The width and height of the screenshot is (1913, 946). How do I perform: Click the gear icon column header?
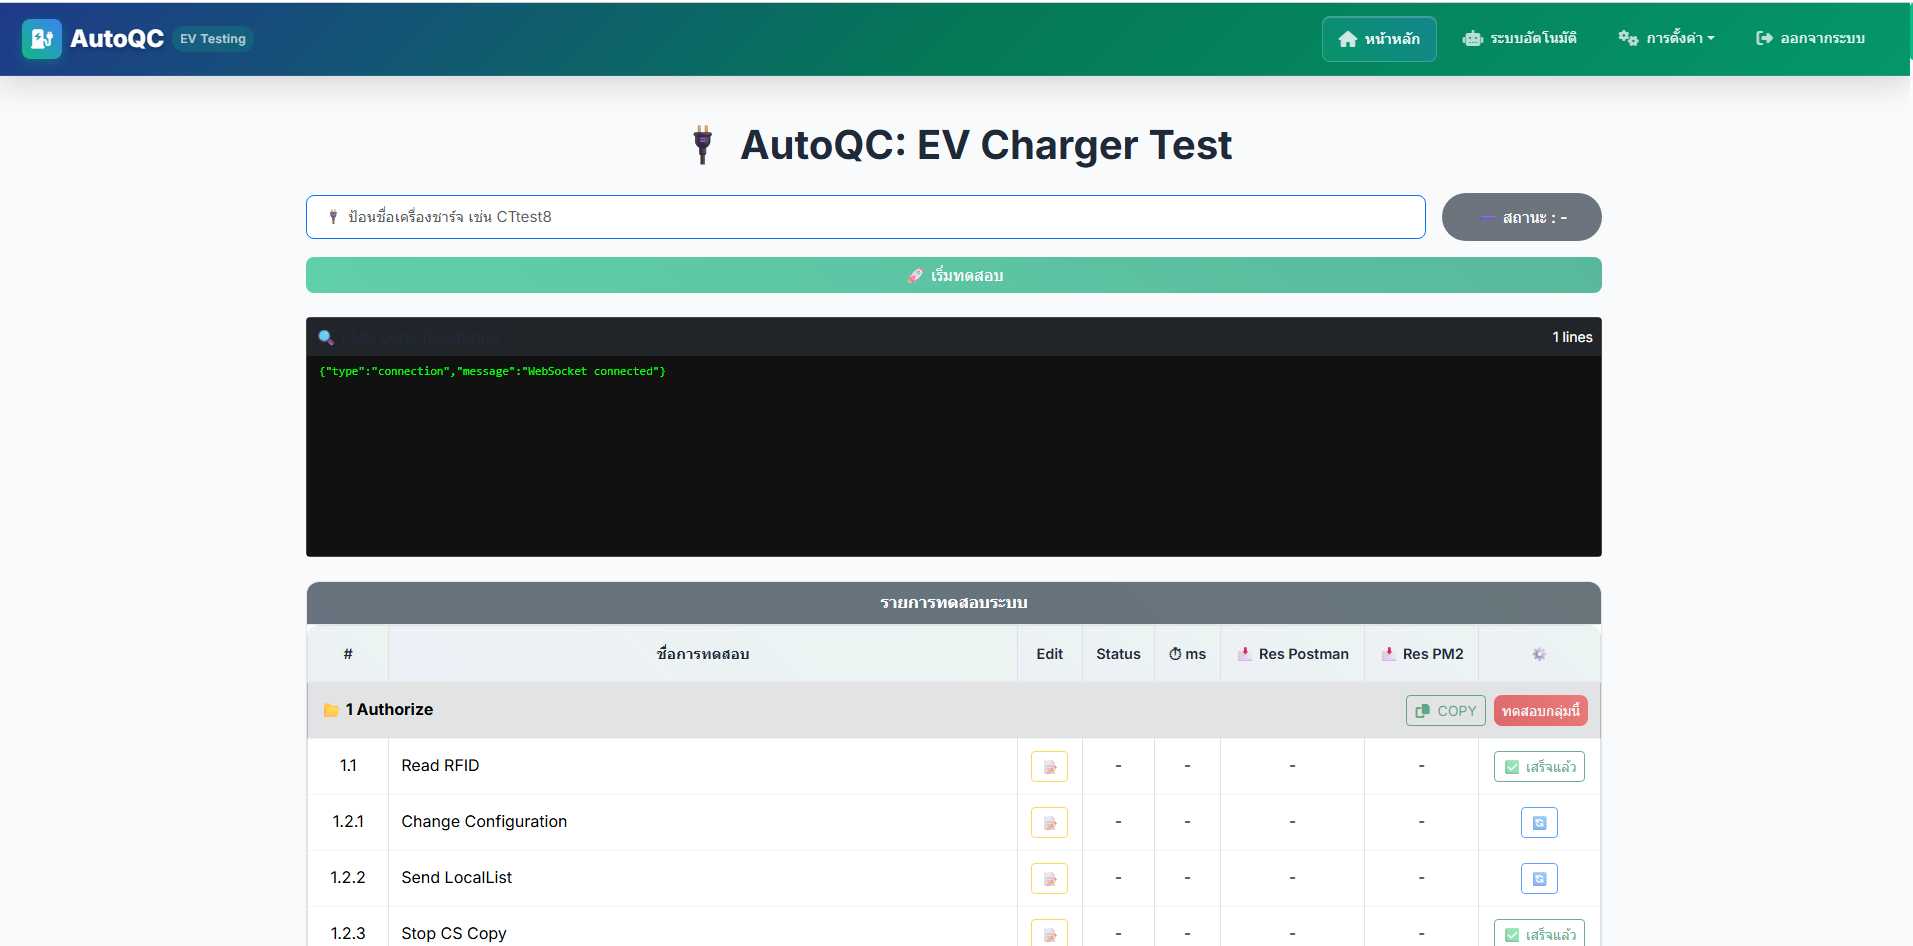click(x=1539, y=654)
